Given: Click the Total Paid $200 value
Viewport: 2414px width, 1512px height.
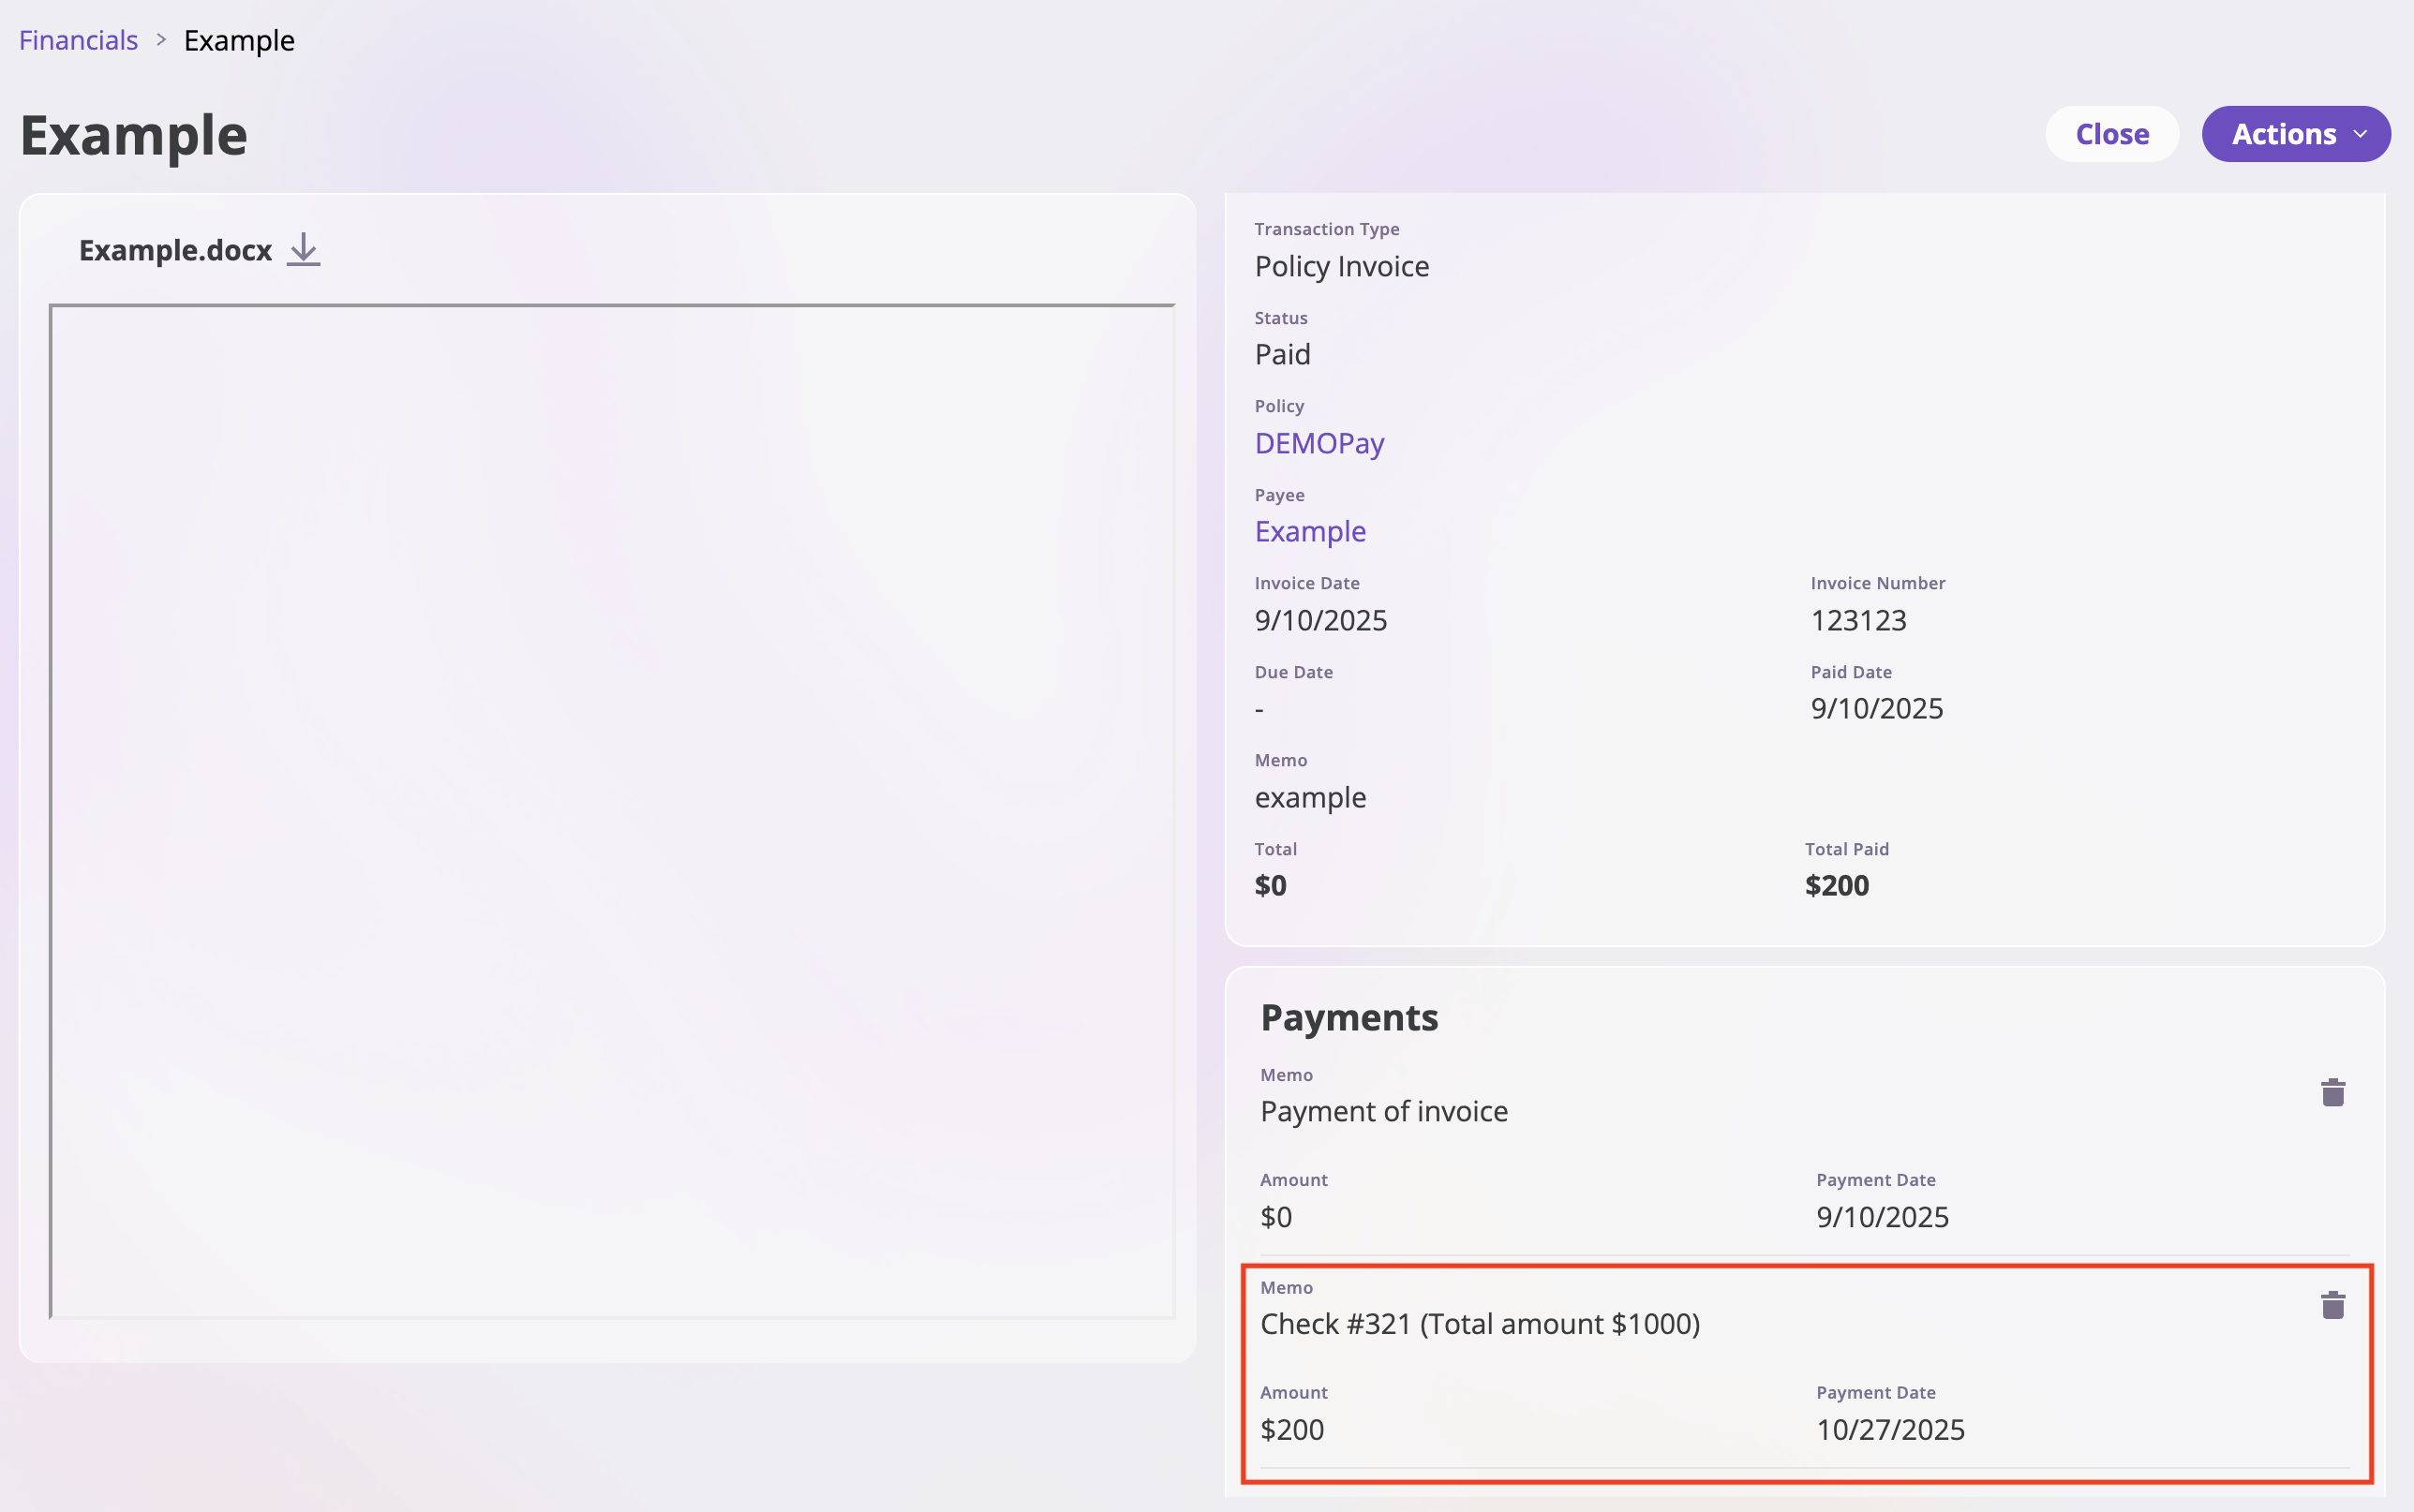Looking at the screenshot, I should click(1836, 885).
